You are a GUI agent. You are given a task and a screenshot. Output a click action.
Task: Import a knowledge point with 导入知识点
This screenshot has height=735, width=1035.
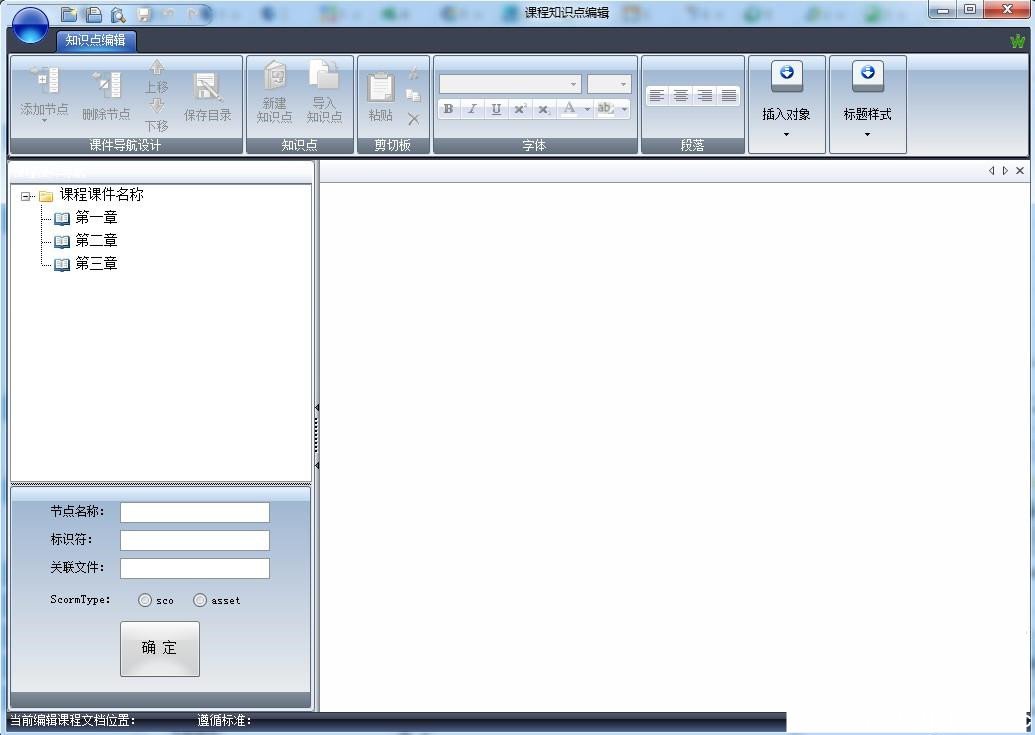coord(324,78)
